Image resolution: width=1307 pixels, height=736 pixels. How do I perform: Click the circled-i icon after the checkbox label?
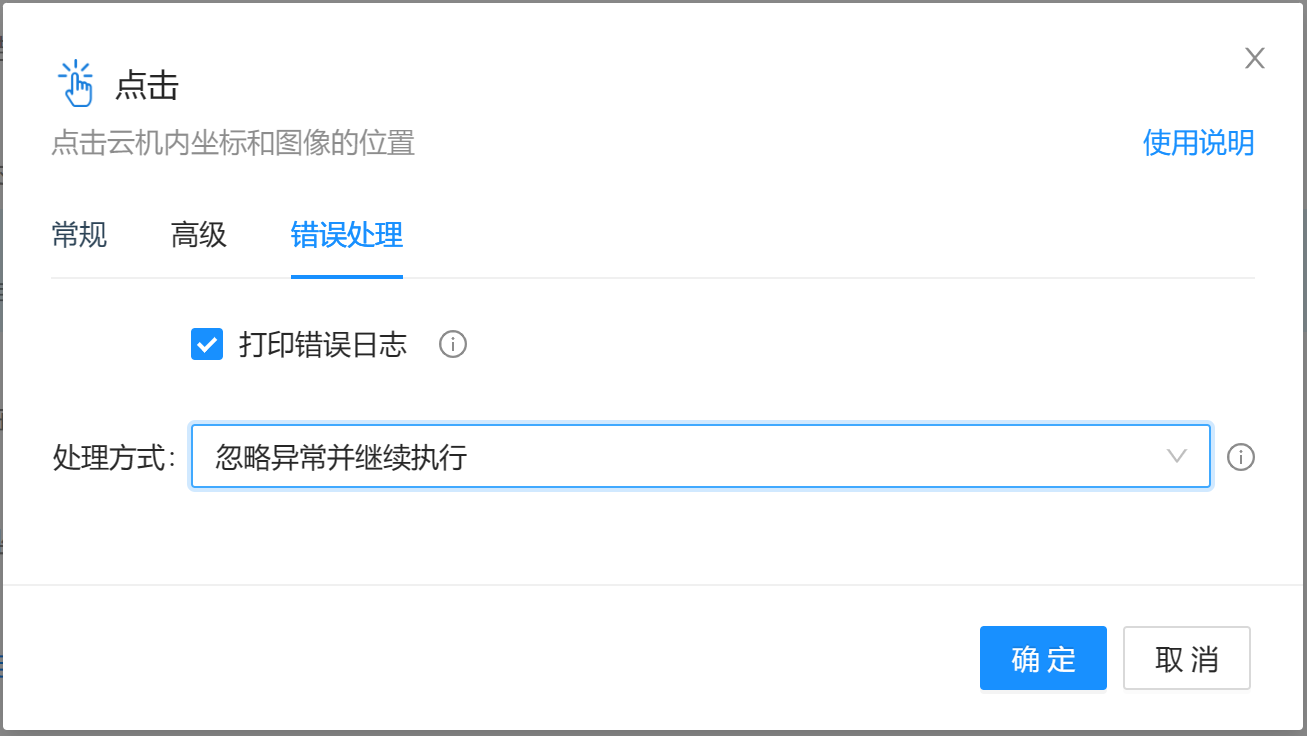(453, 345)
